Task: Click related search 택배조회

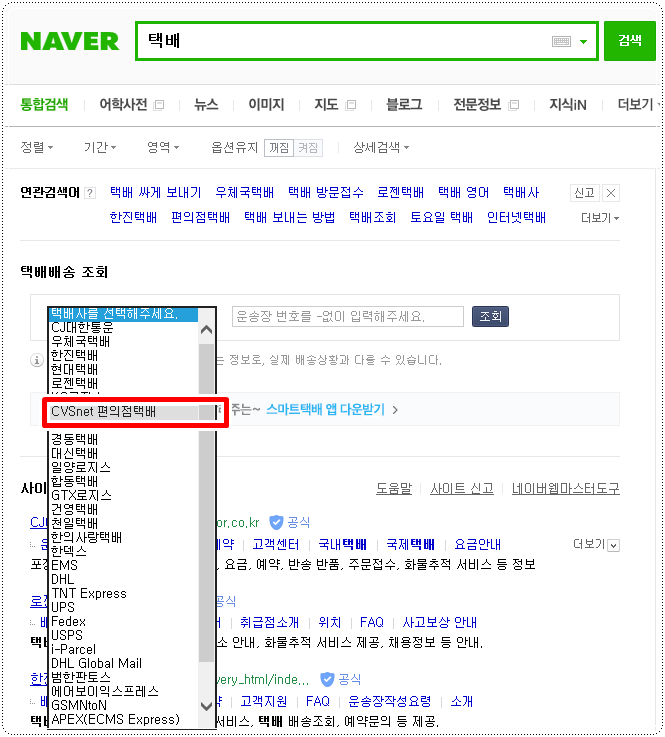Action: 373,217
